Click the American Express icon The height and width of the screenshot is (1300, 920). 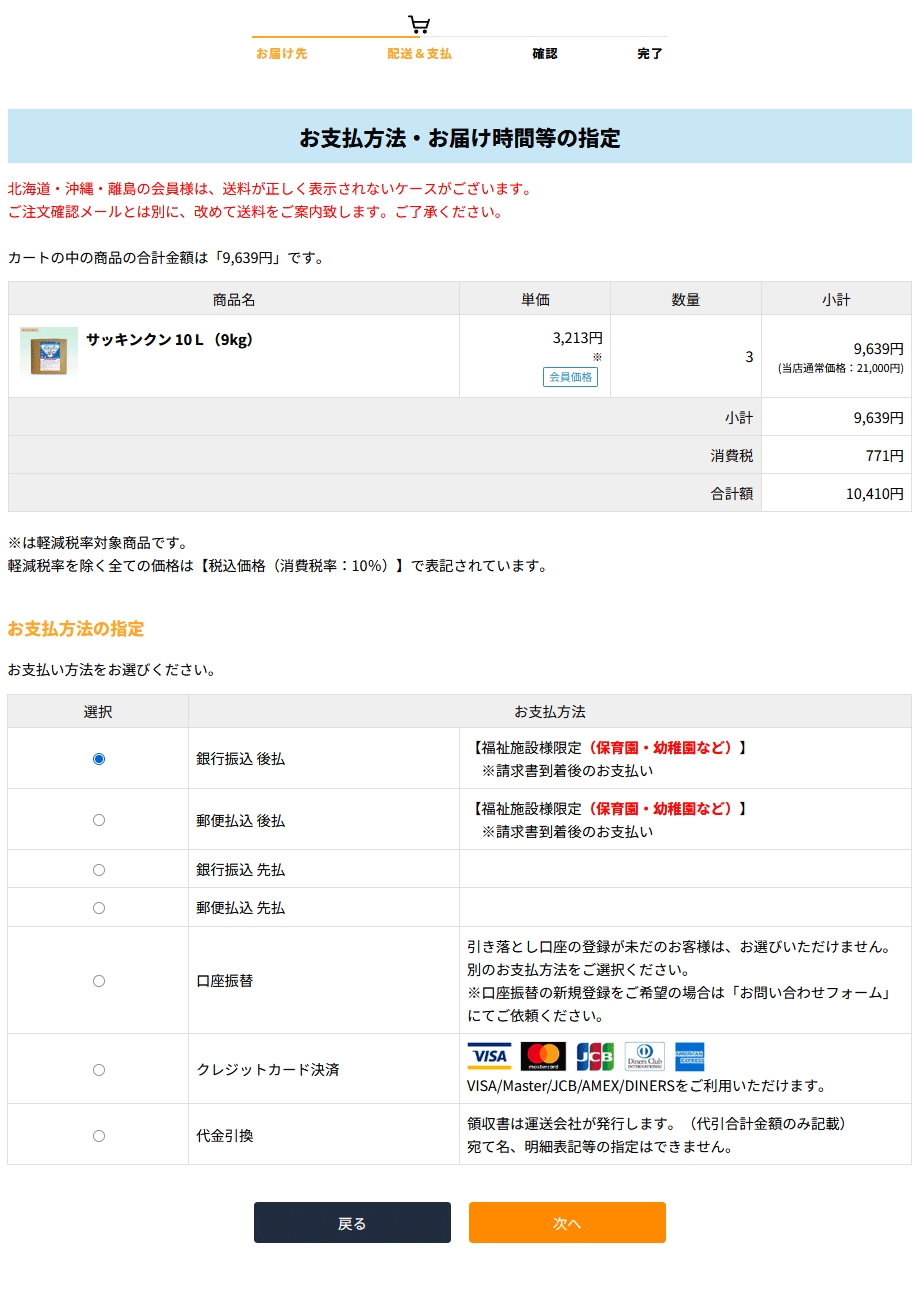[690, 1055]
